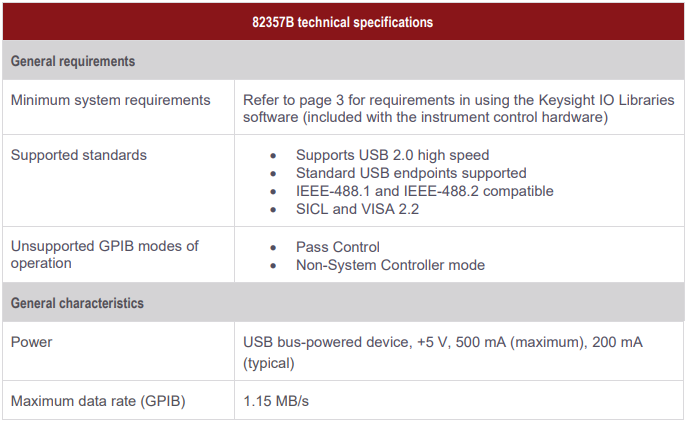The image size is (689, 424).
Task: Click the '82357B technical specifications' table header
Action: click(342, 22)
